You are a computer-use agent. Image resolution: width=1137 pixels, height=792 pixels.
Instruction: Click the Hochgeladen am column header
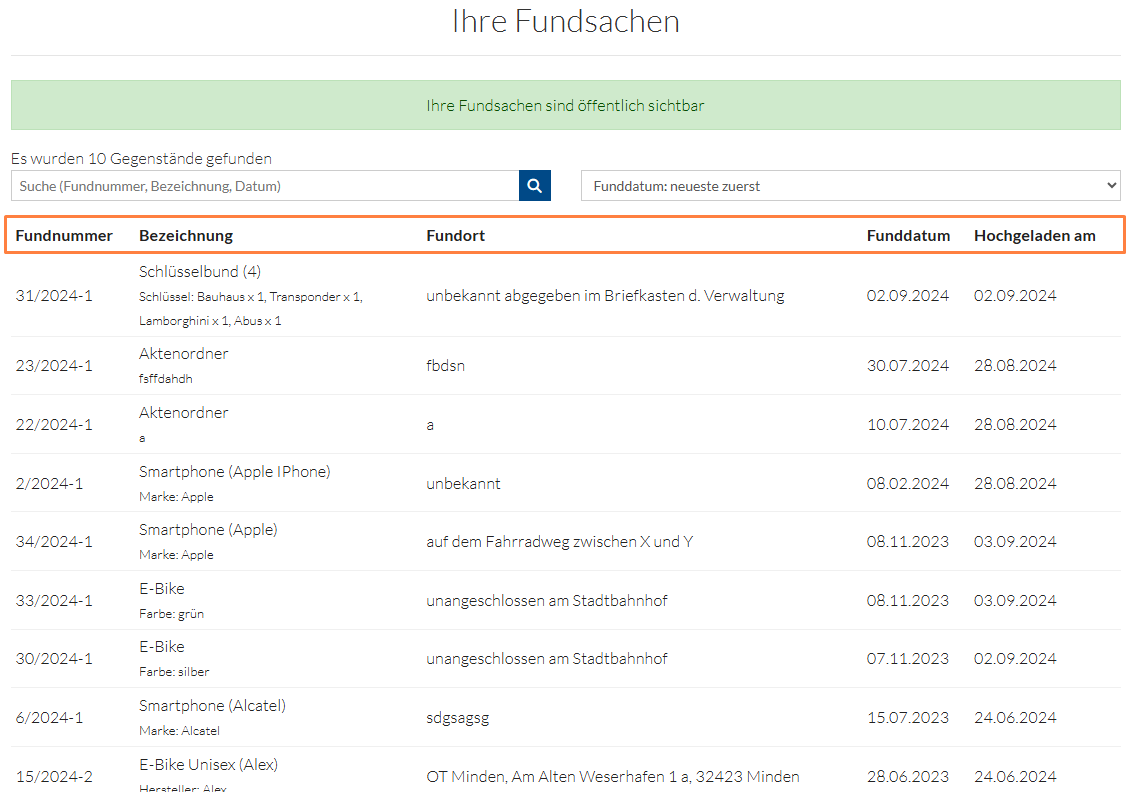click(1034, 236)
